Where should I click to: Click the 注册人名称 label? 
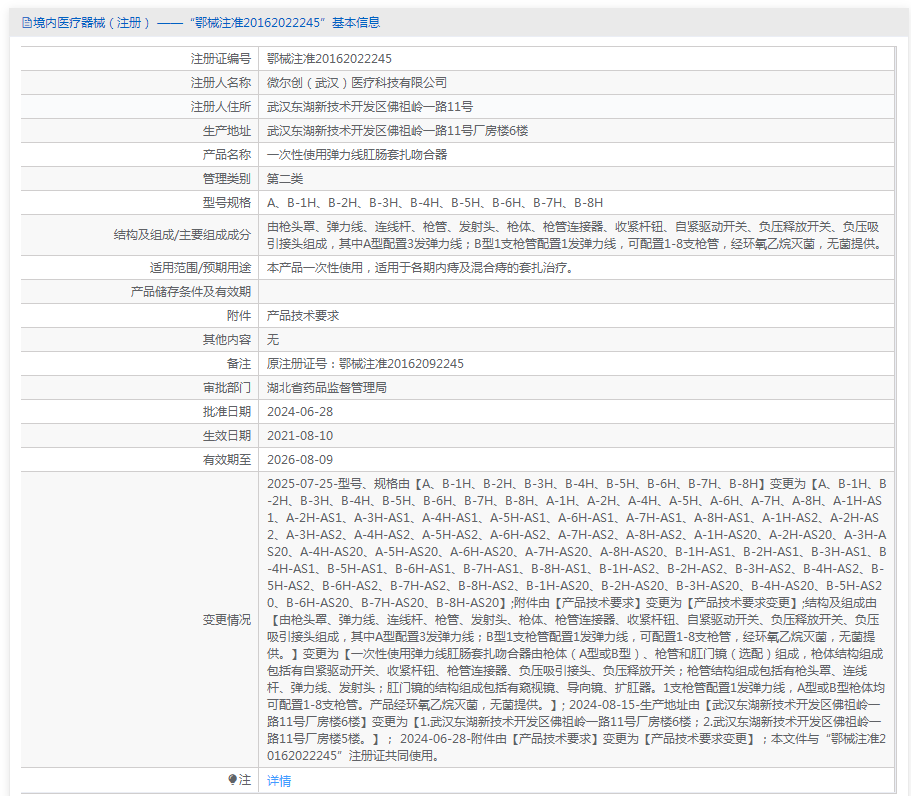[221, 83]
